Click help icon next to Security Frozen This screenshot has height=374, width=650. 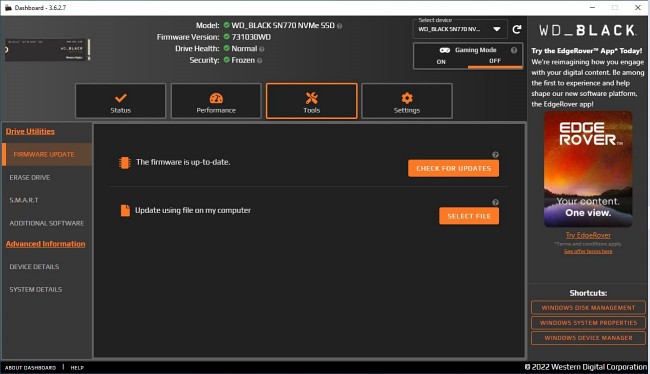(x=260, y=61)
